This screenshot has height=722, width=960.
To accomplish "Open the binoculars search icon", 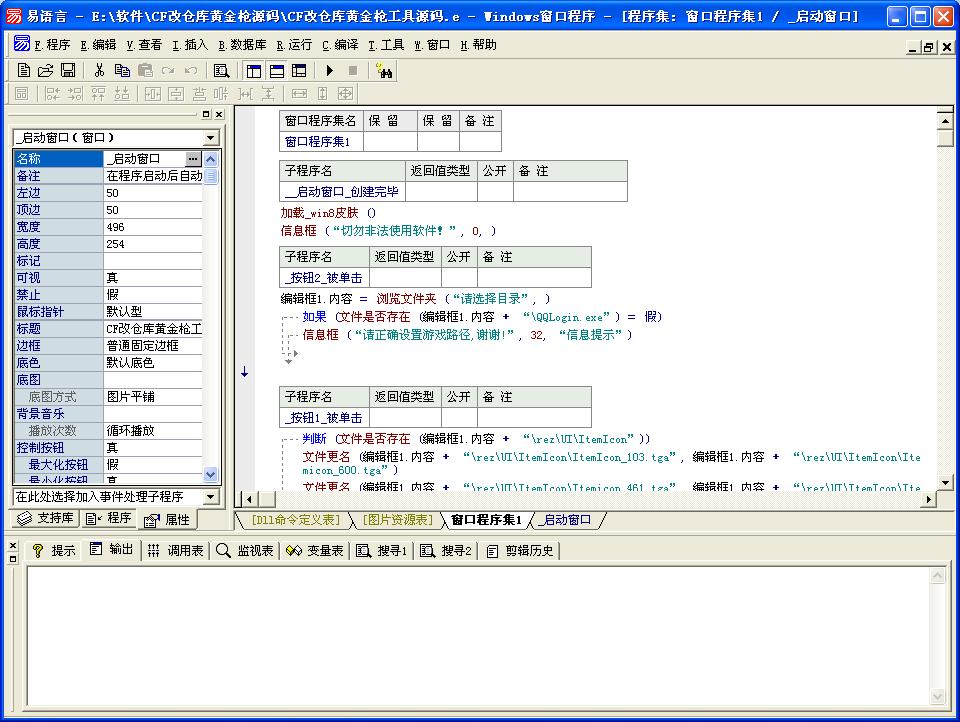I will click(384, 70).
